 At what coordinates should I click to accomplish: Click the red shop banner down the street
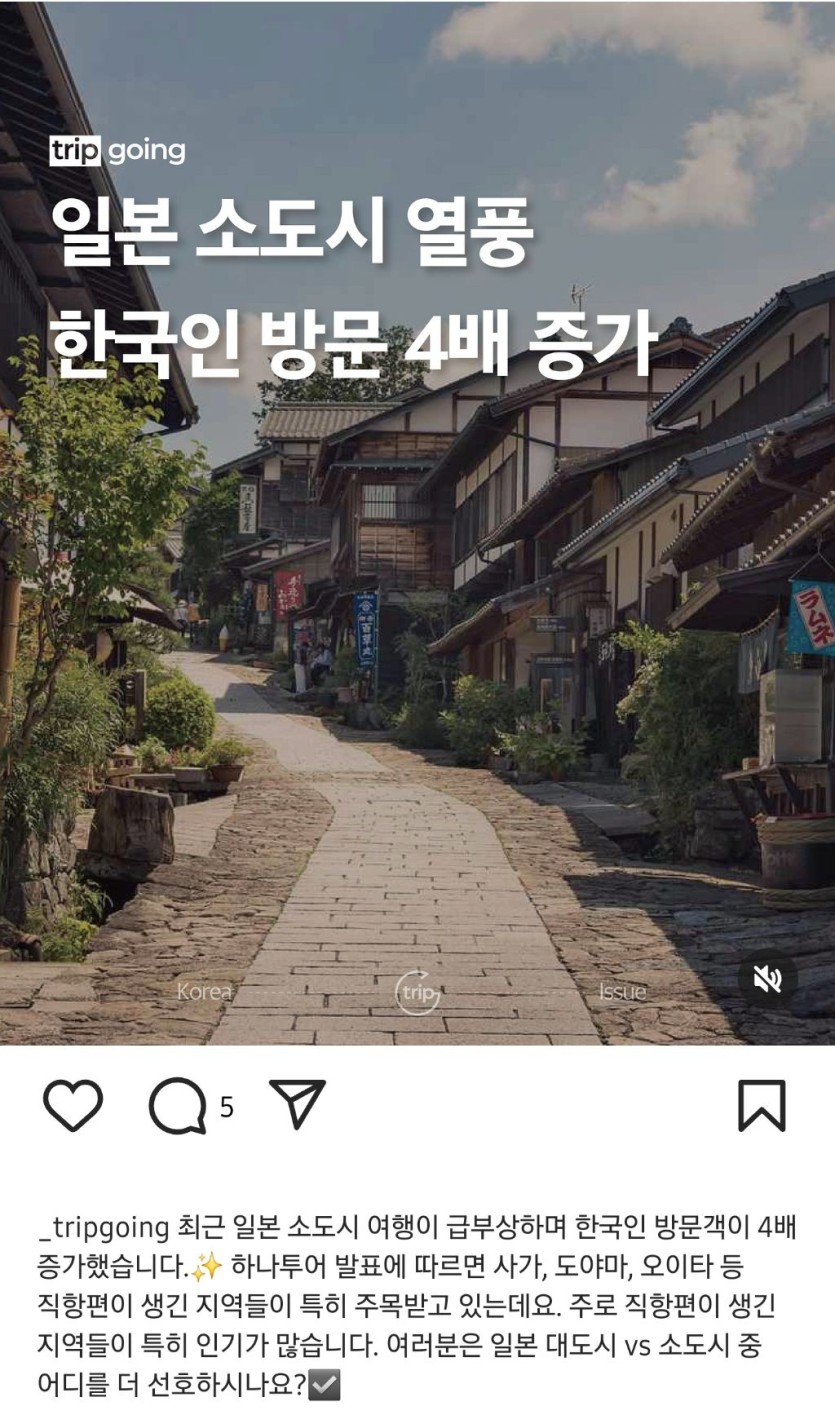[287, 594]
